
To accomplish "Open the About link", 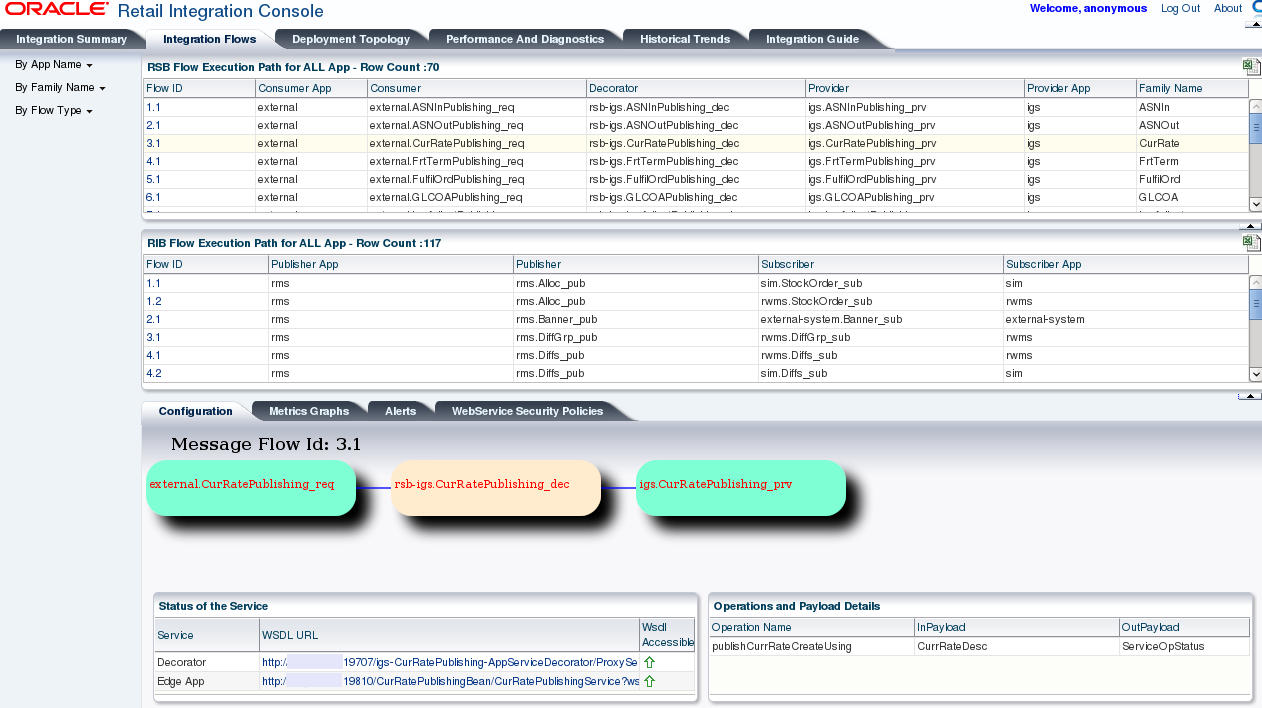I will pyautogui.click(x=1228, y=8).
